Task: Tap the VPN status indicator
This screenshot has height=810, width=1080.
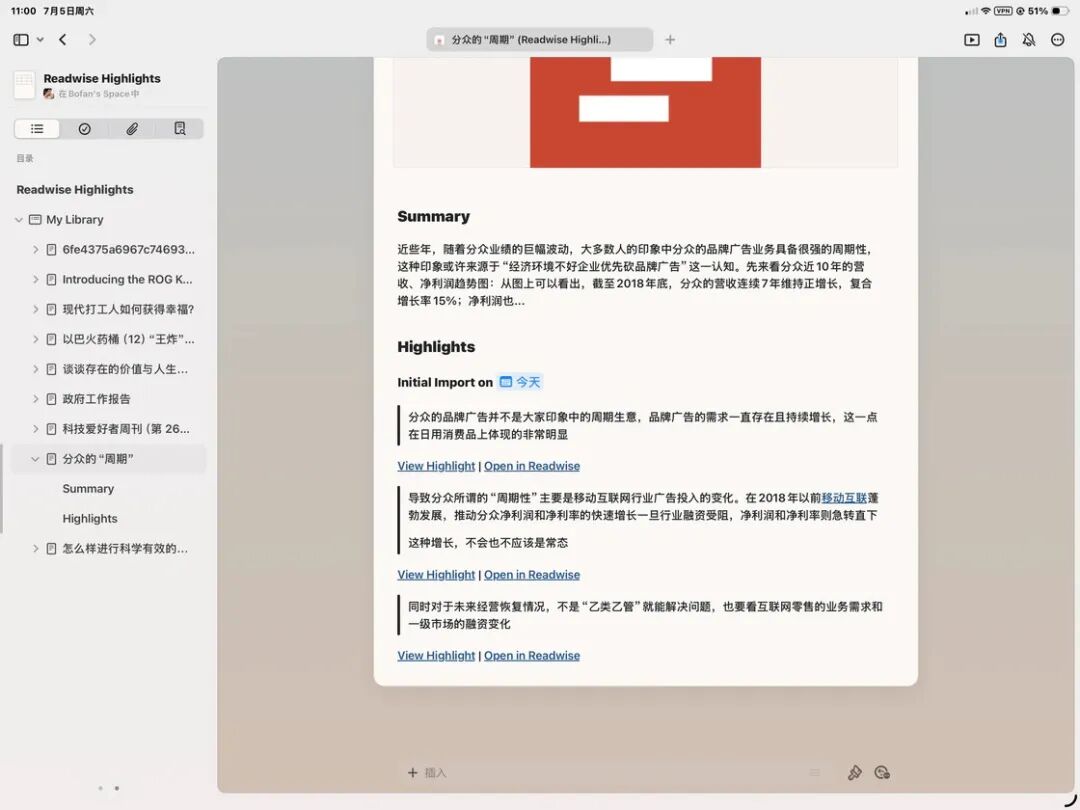Action: click(x=1003, y=11)
